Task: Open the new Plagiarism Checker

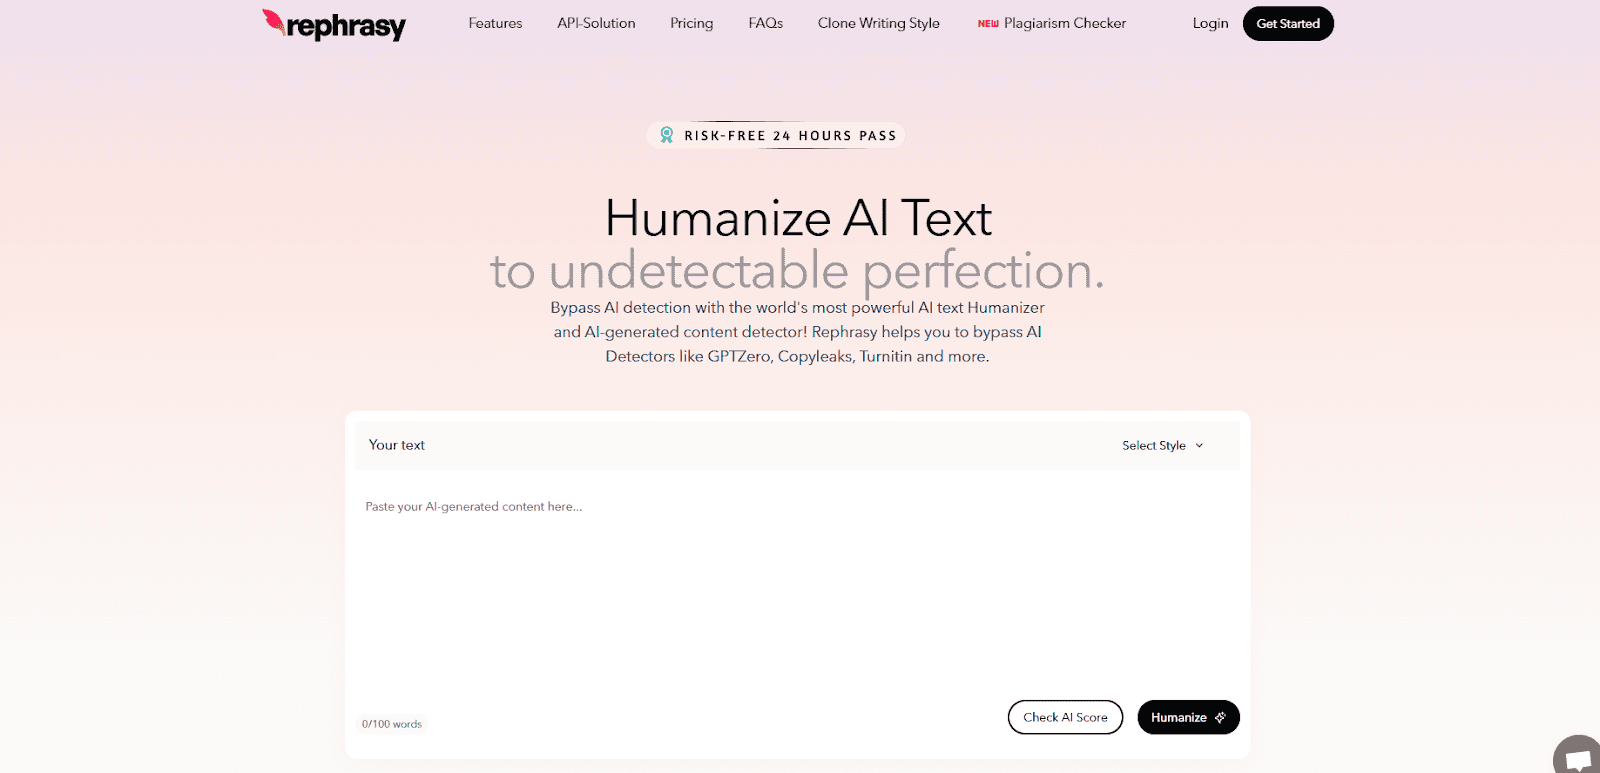Action: 1052,23
